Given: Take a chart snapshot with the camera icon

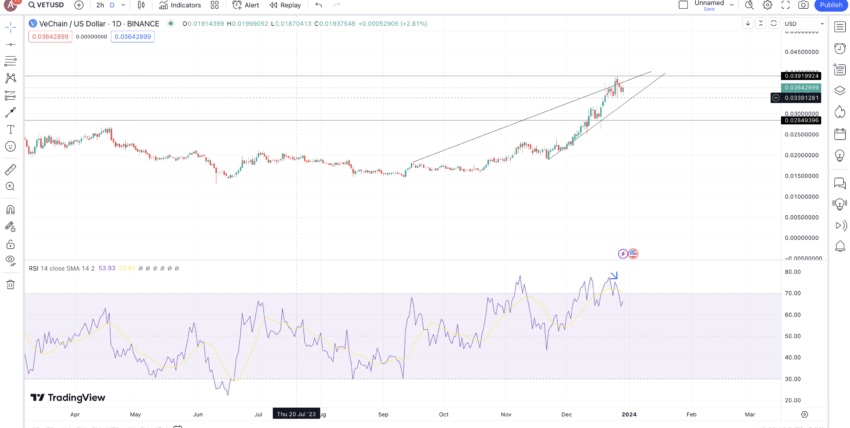Looking at the screenshot, I should [803, 5].
